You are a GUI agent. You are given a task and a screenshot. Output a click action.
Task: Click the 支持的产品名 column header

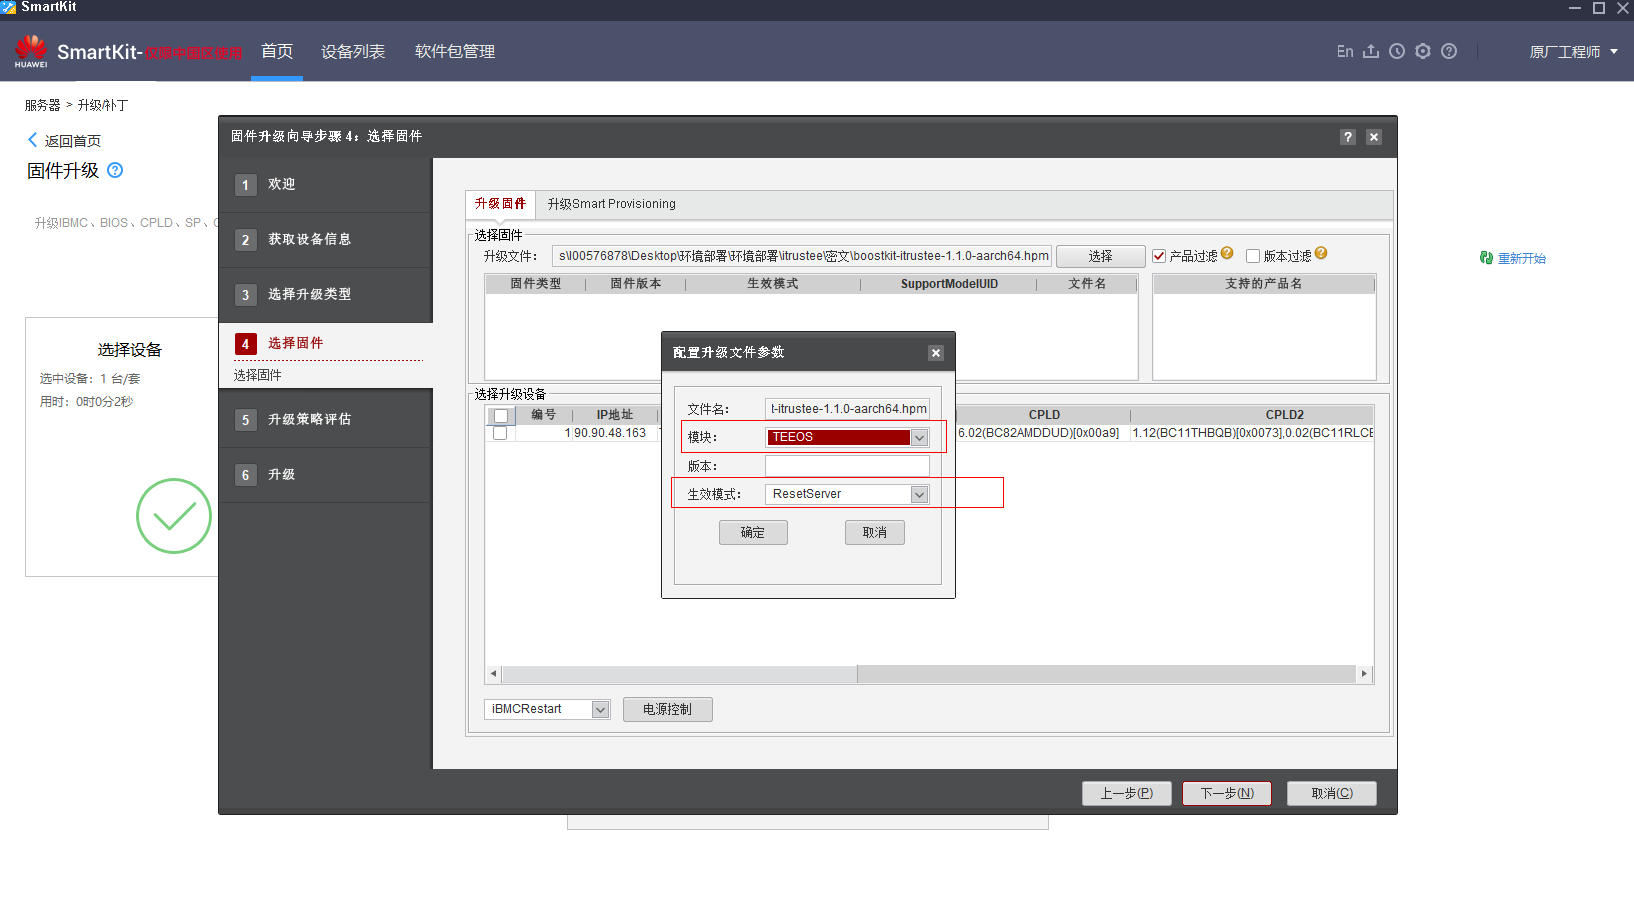pos(1264,284)
